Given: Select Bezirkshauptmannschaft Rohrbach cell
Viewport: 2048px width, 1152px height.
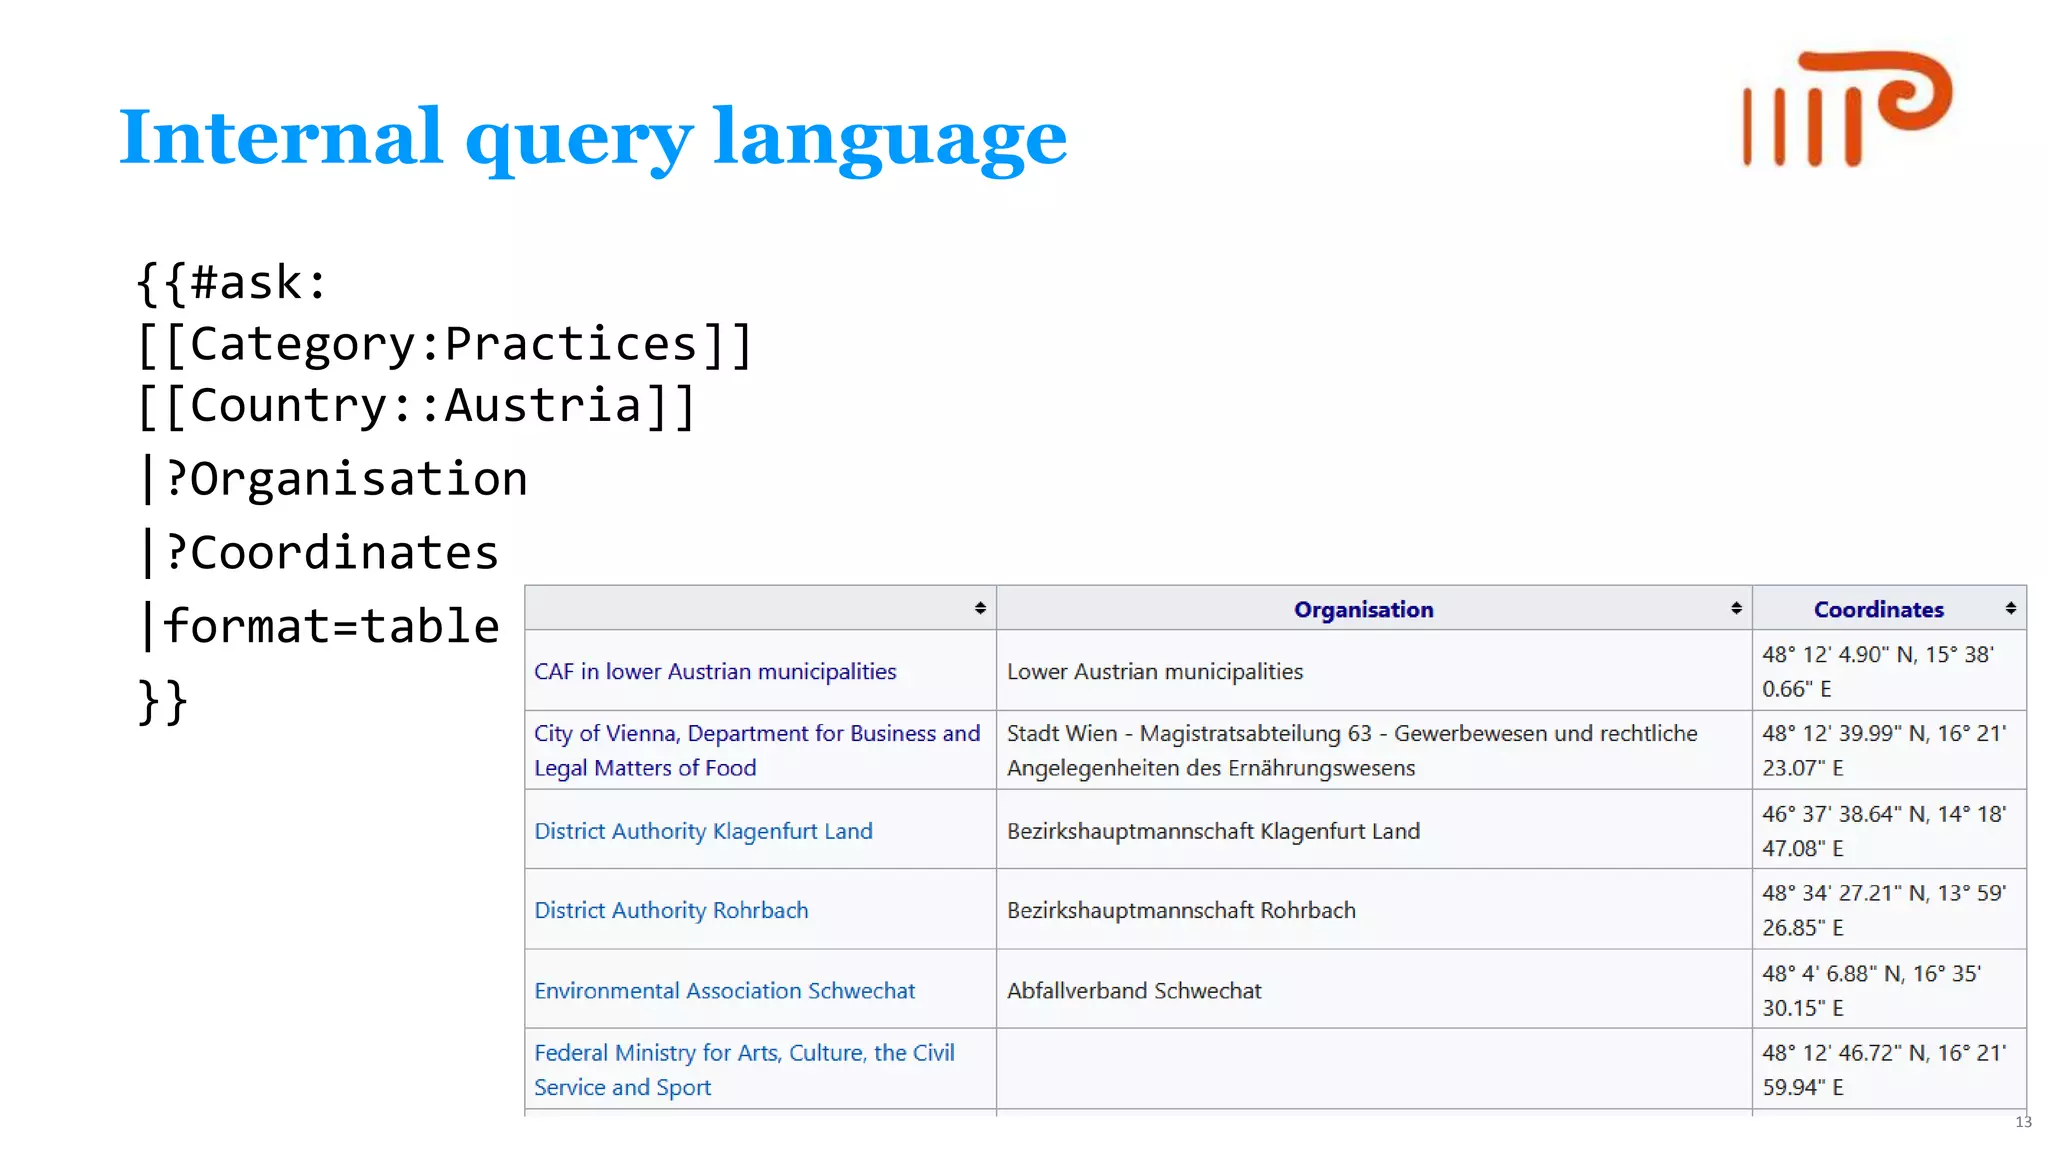Looking at the screenshot, I should pos(1374,909).
